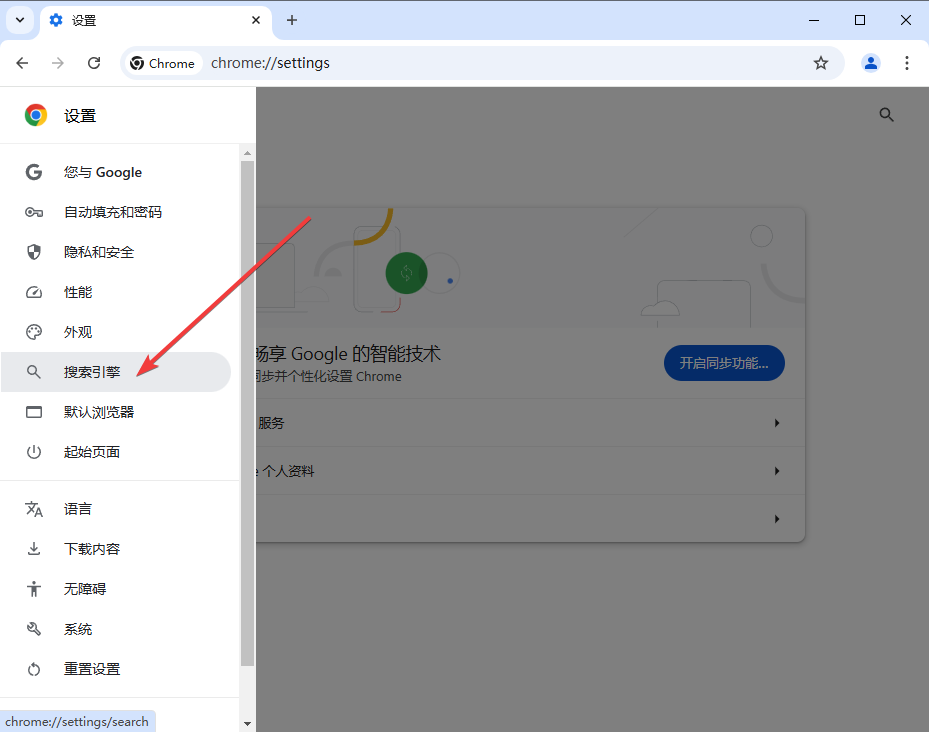Open the Chrome profile avatar menu

870,62
